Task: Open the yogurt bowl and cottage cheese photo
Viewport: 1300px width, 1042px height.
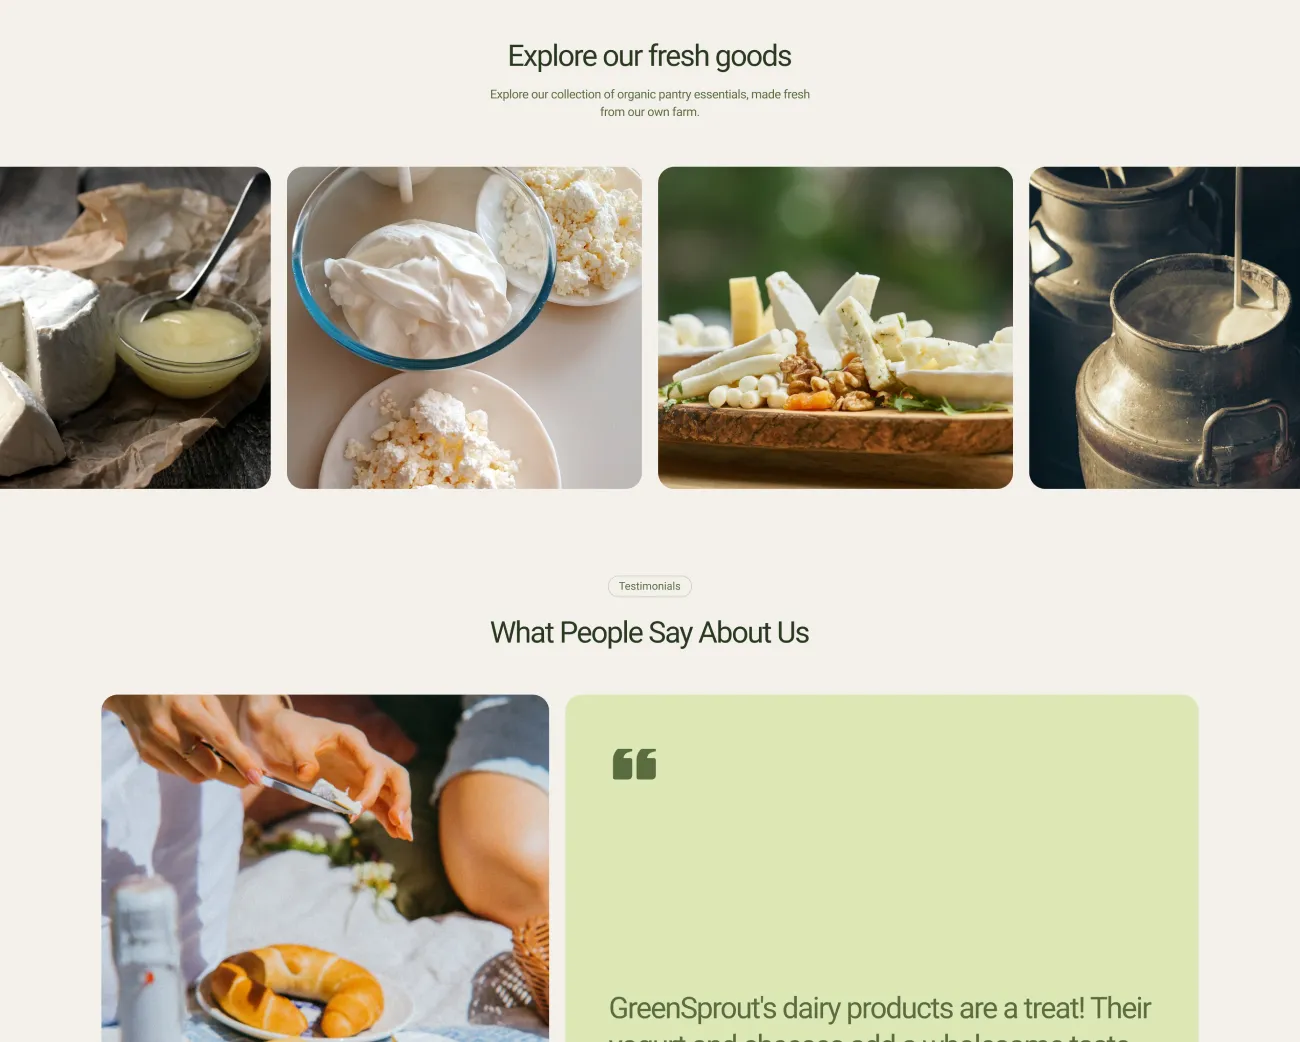Action: (x=464, y=328)
